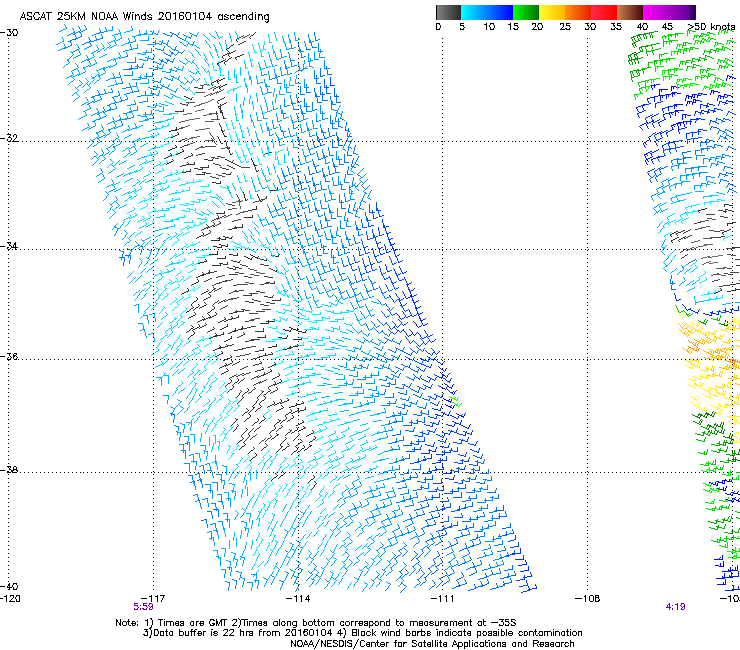Click the -117 longitude axis label
Screen dimensions: 740x650
click(x=153, y=599)
